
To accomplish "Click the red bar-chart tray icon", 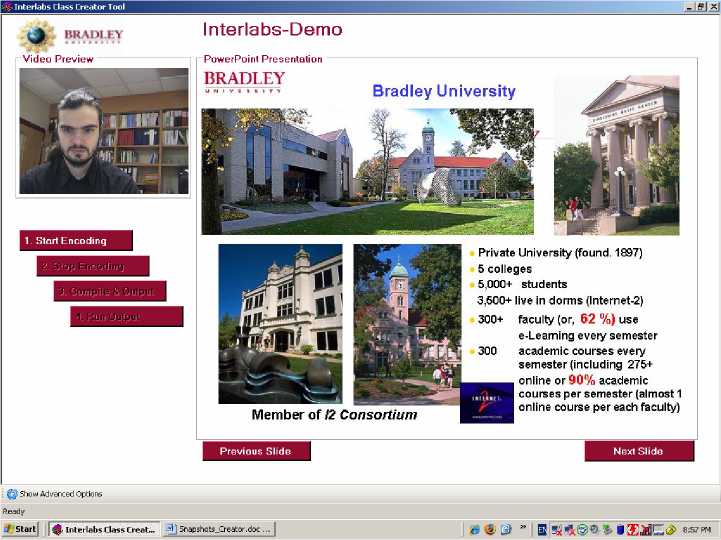I will tap(646, 530).
